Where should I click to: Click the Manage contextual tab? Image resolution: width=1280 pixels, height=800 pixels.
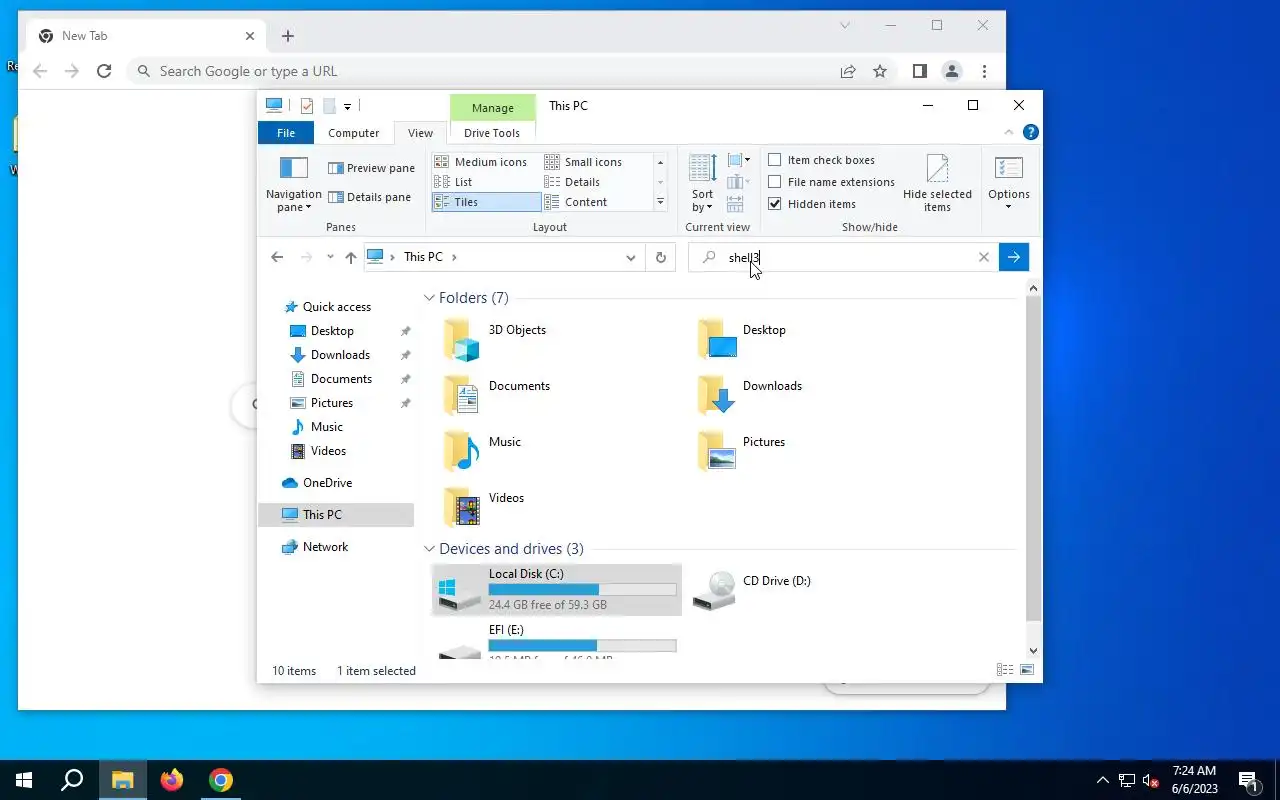coord(492,108)
